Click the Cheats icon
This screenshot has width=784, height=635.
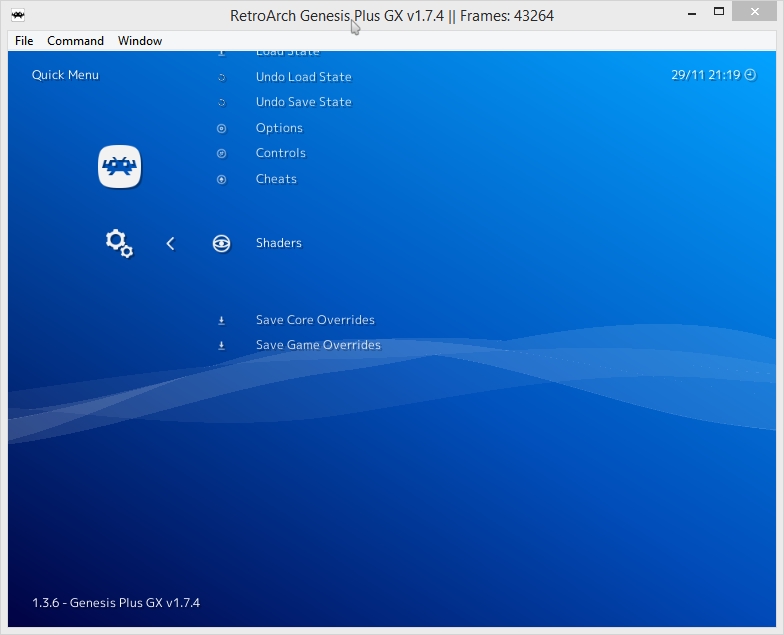click(x=222, y=180)
